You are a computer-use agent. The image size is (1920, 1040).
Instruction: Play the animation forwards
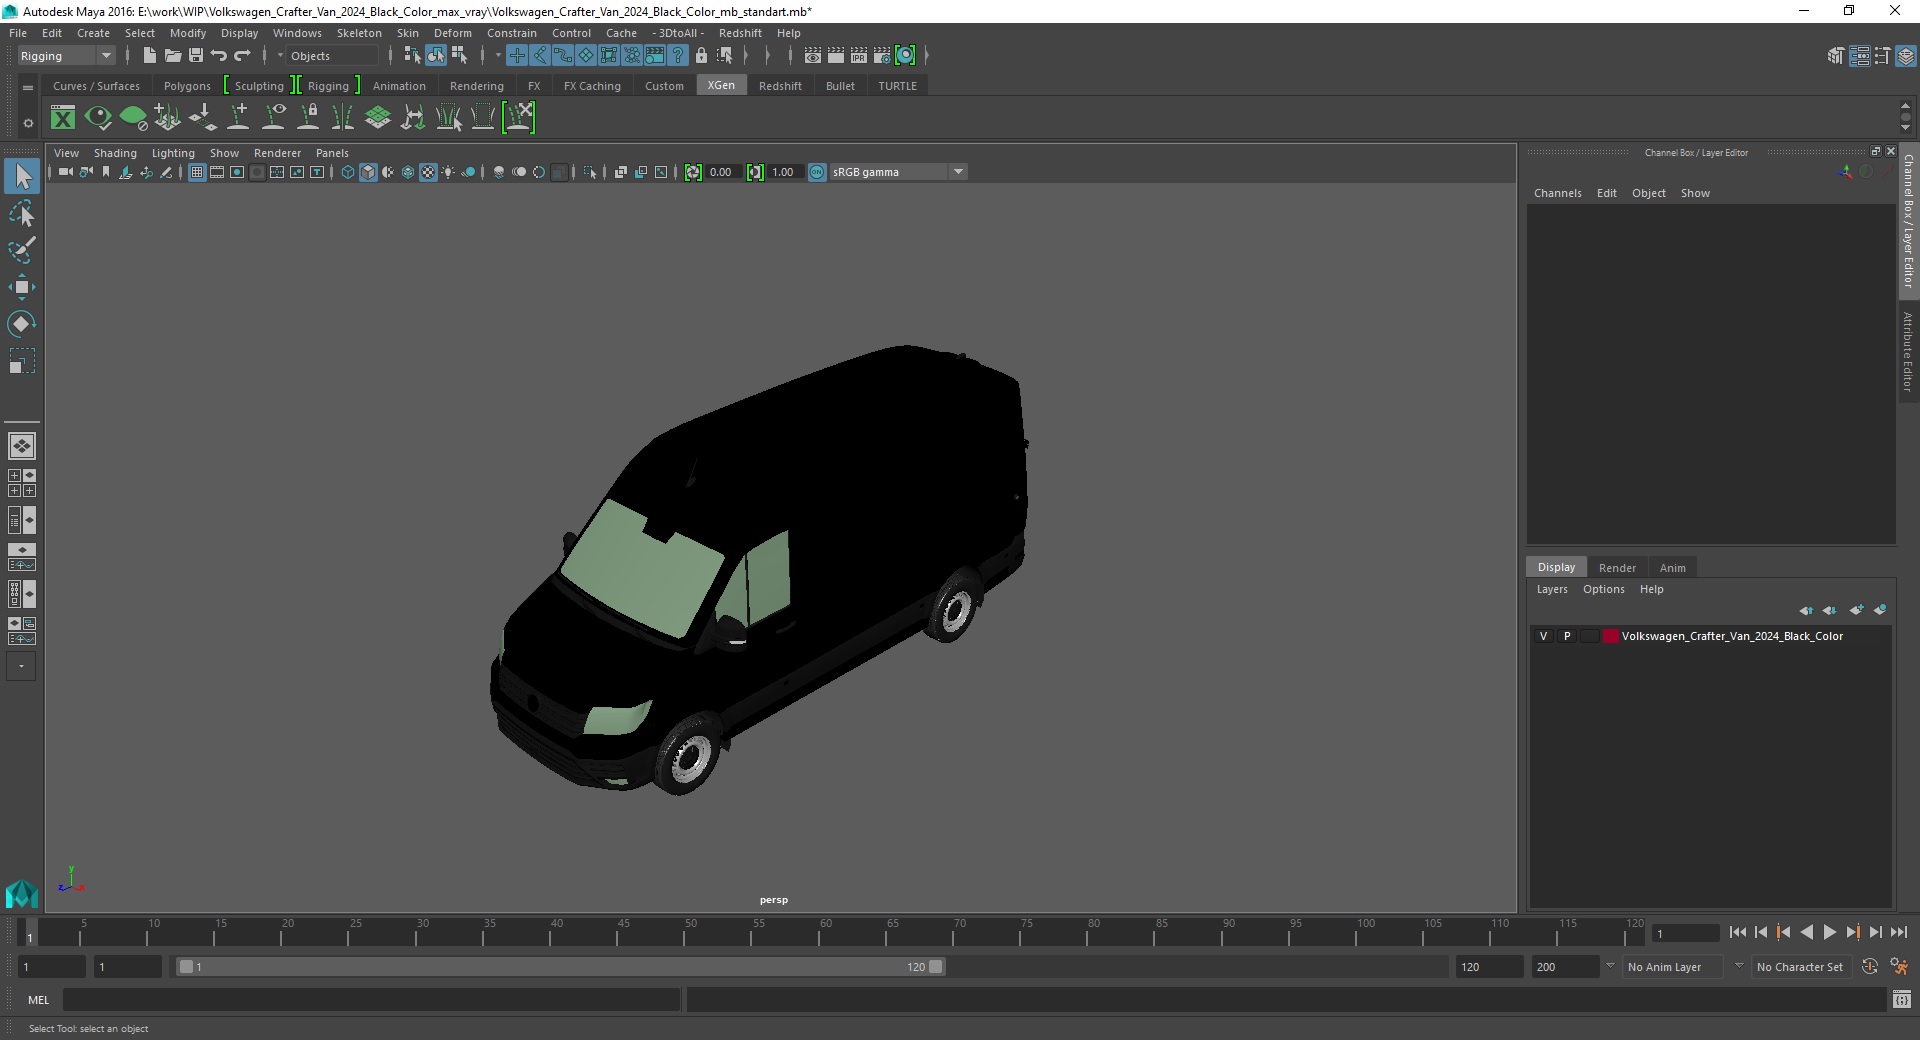click(1829, 932)
